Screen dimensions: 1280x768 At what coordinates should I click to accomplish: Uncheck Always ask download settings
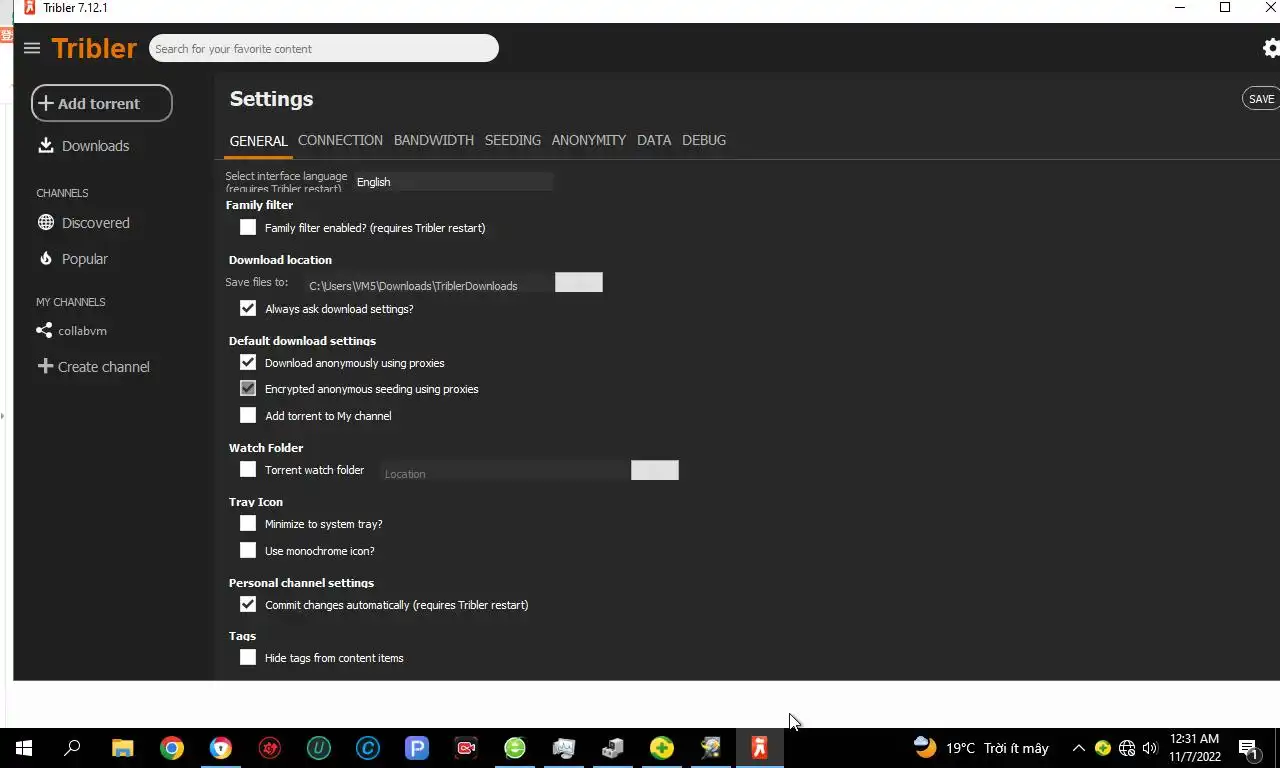248,309
